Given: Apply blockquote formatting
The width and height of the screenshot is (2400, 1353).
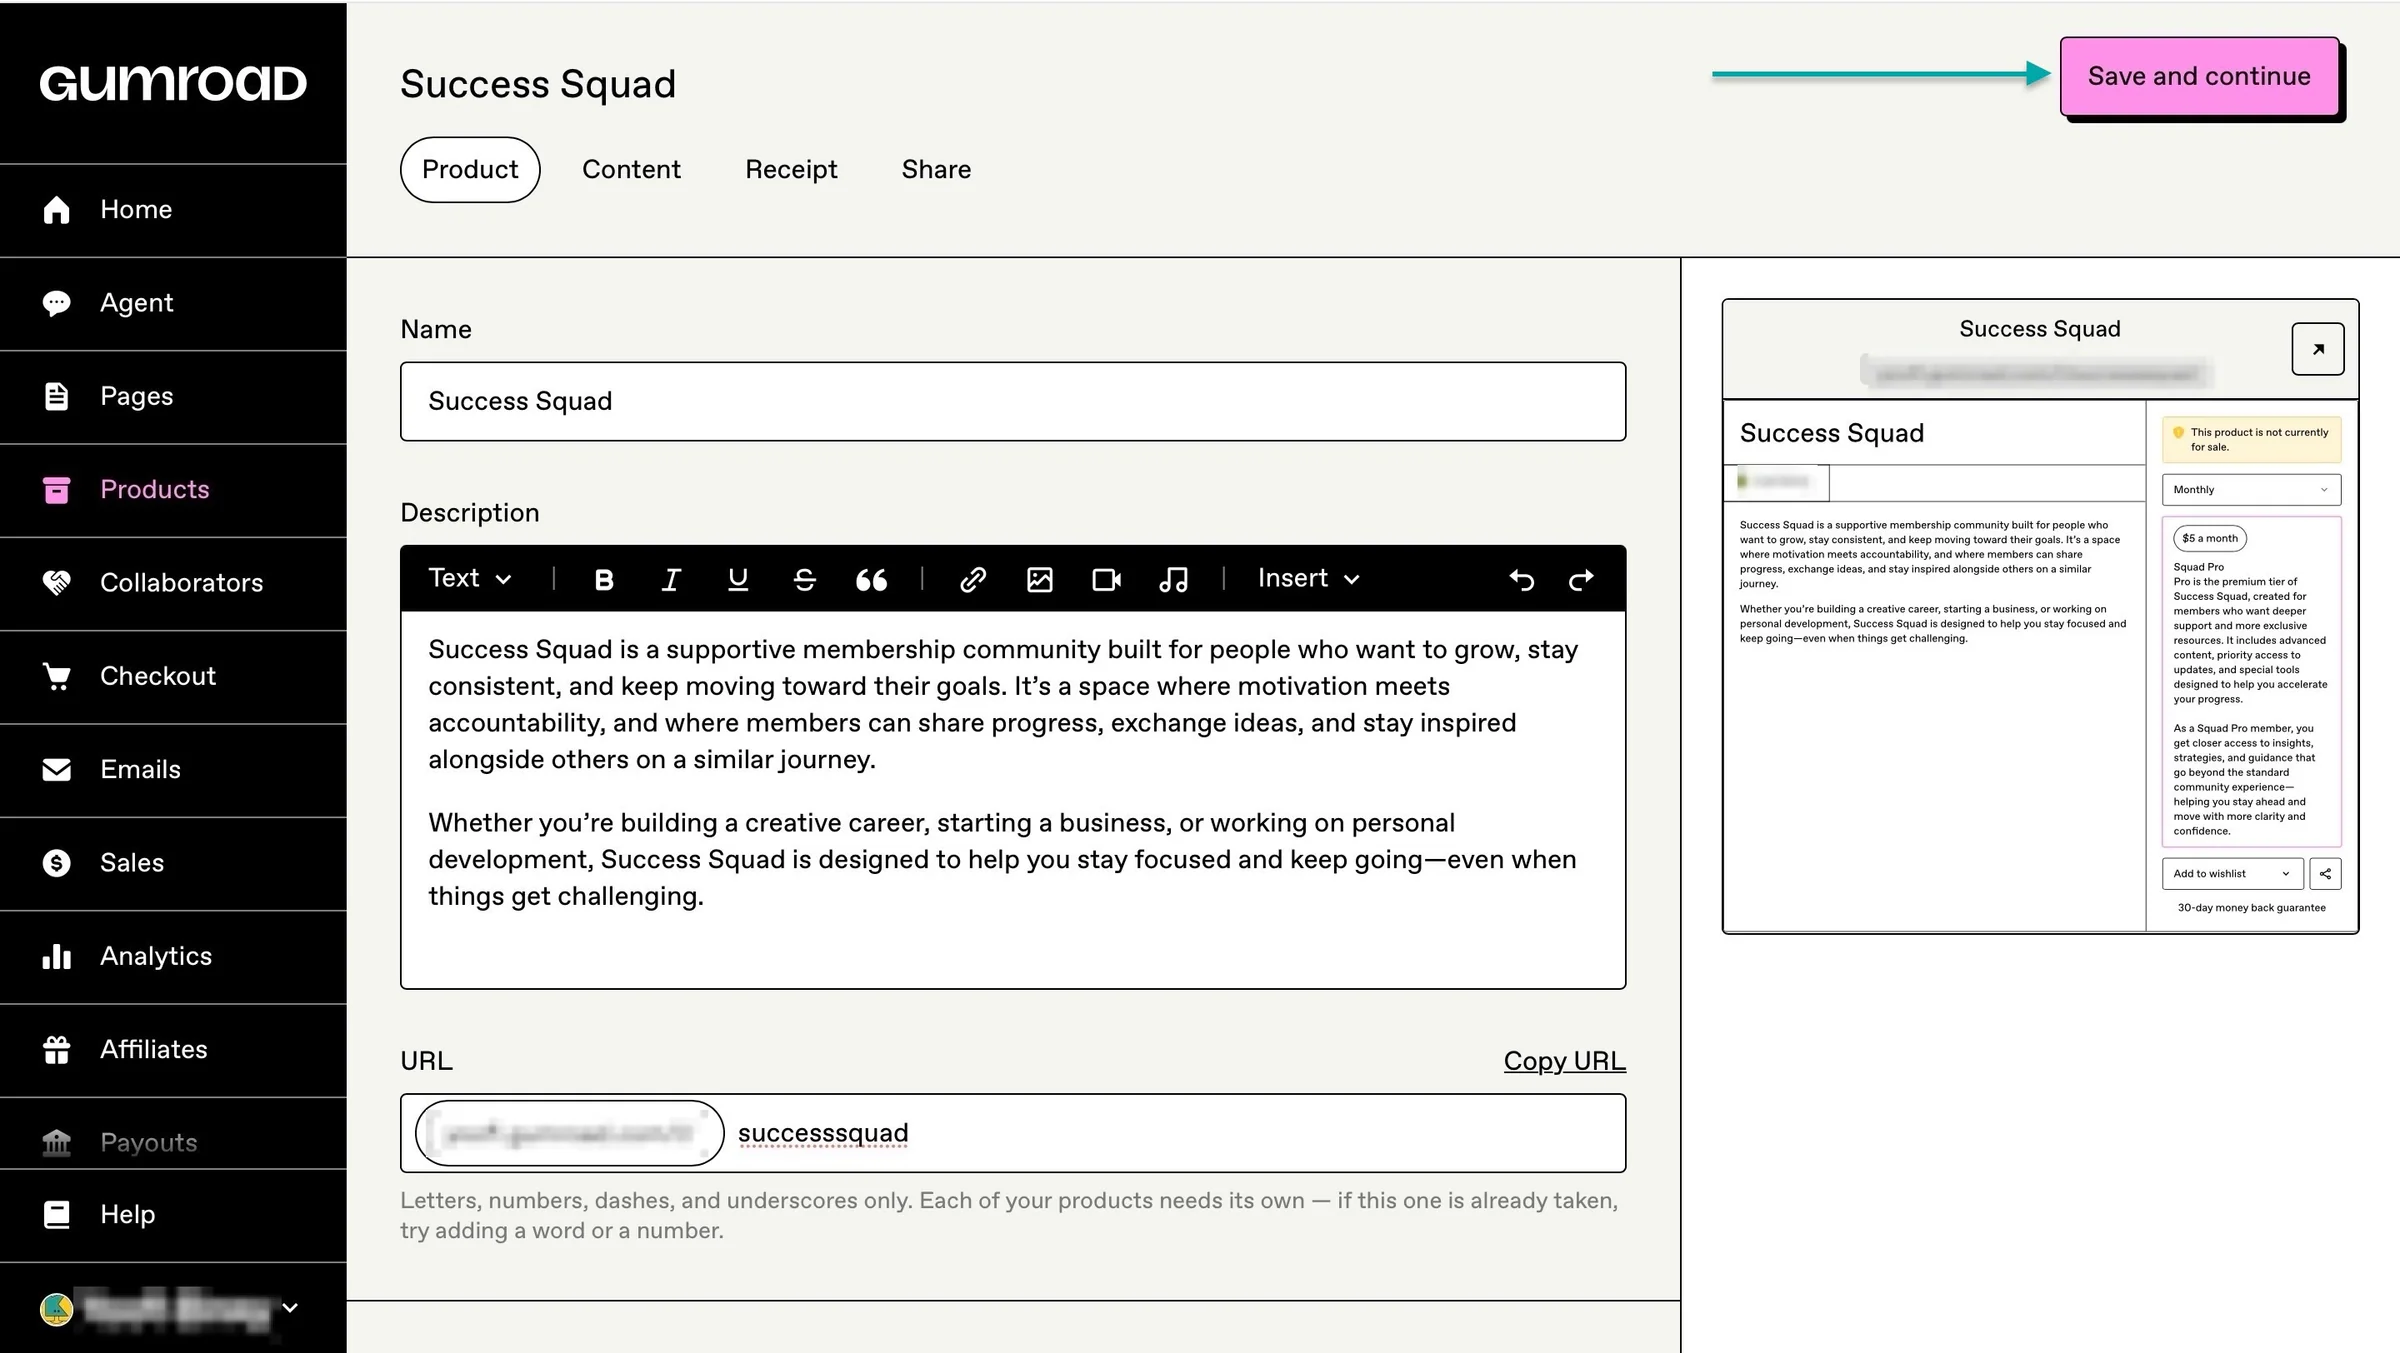Looking at the screenshot, I should [871, 579].
